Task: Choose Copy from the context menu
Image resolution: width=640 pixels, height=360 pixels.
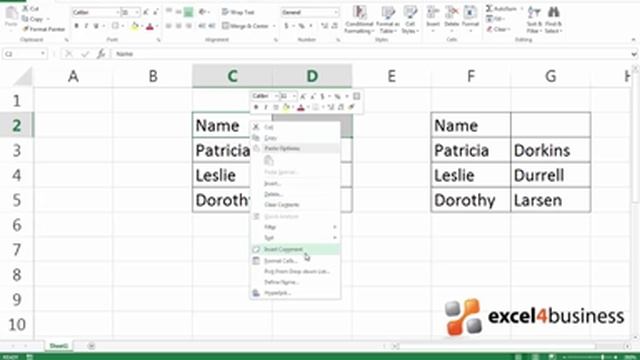Action: click(295, 138)
